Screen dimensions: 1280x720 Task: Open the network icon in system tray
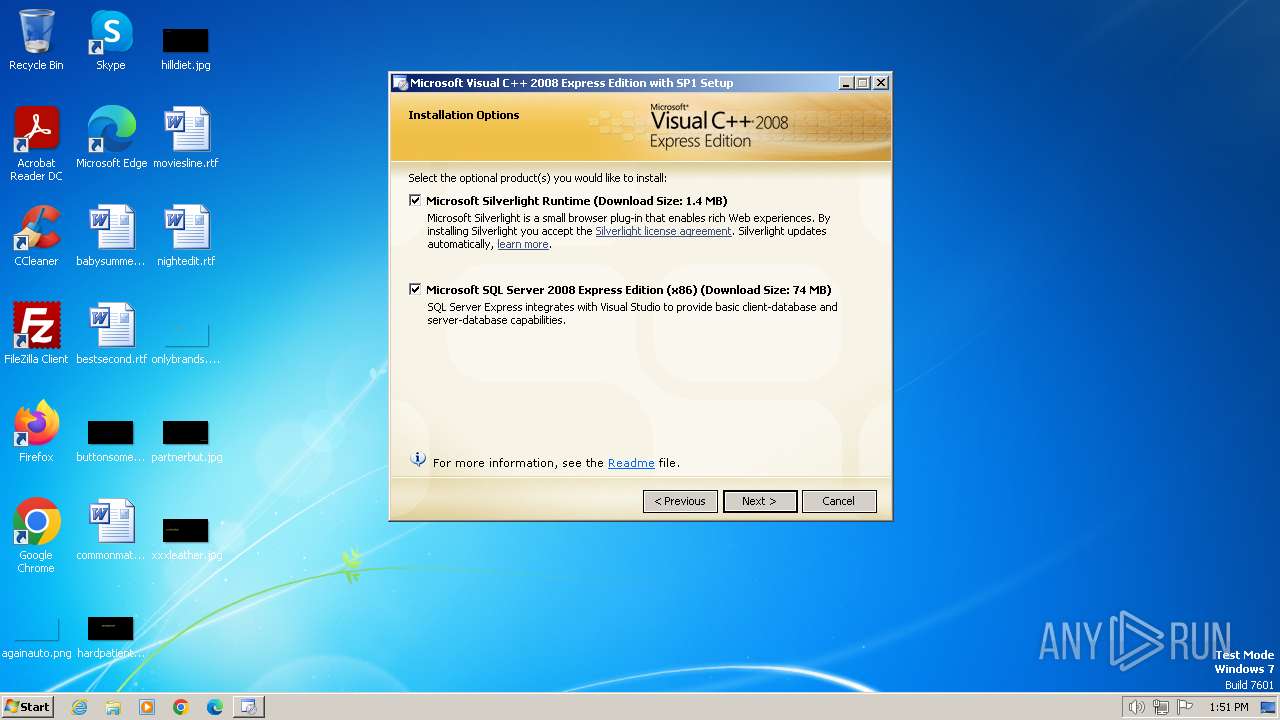(1161, 707)
